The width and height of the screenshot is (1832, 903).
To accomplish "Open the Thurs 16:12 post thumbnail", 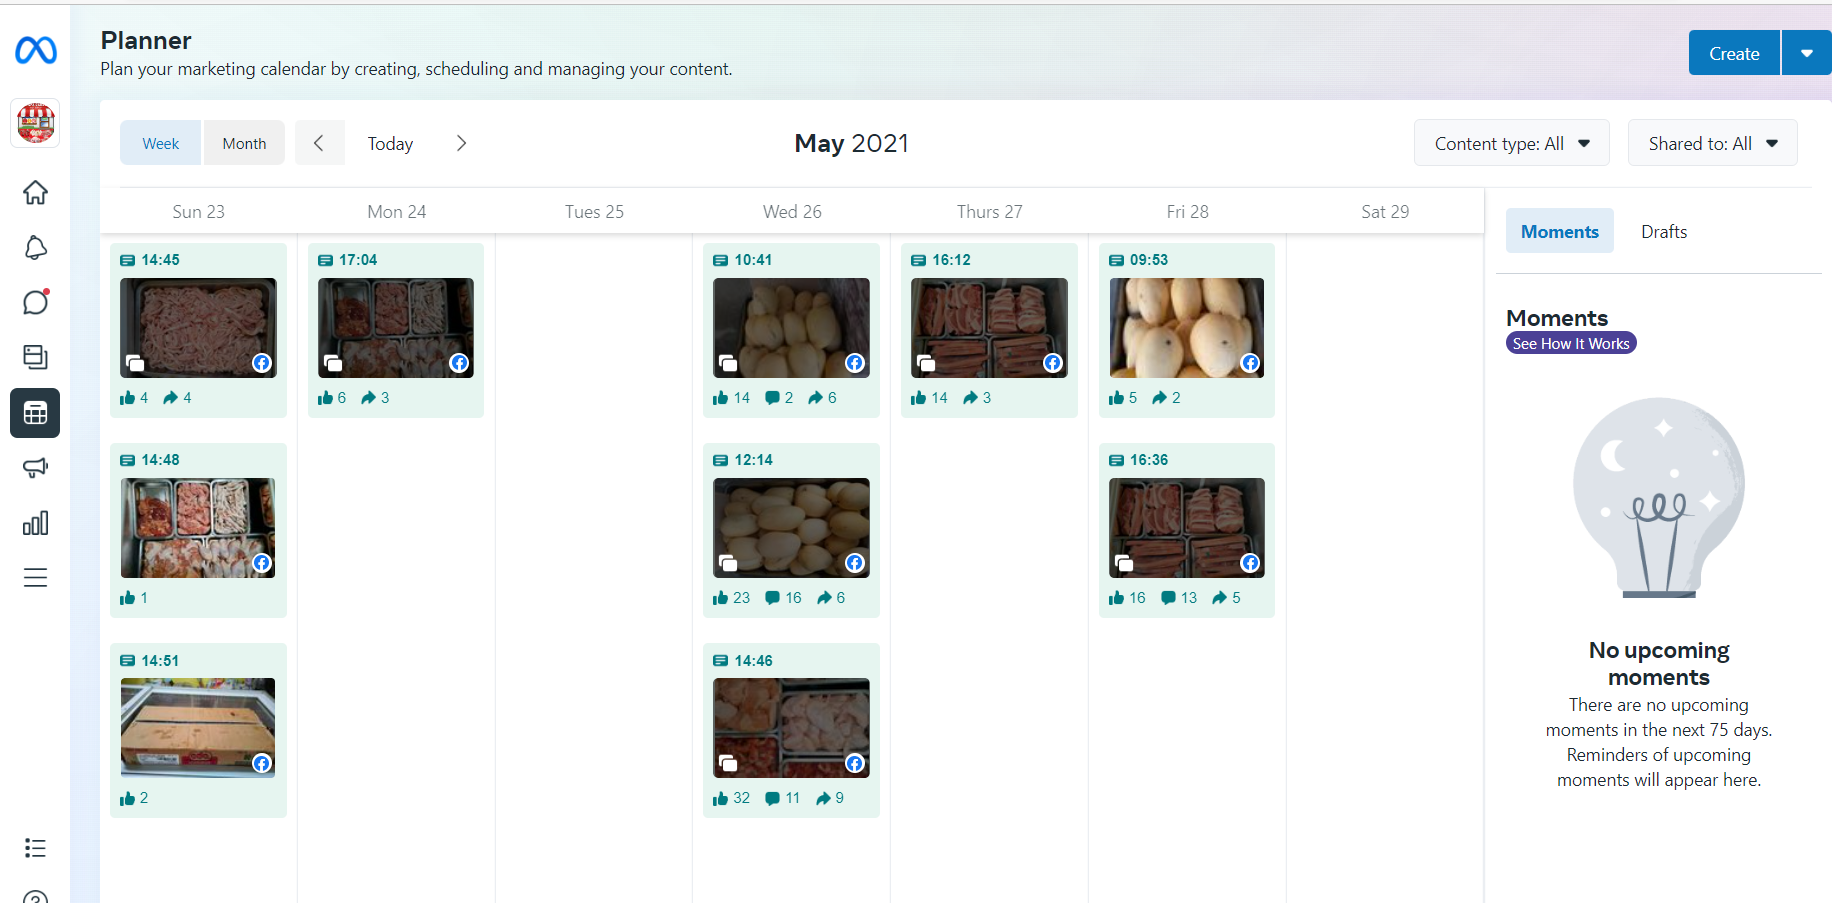I will (989, 328).
